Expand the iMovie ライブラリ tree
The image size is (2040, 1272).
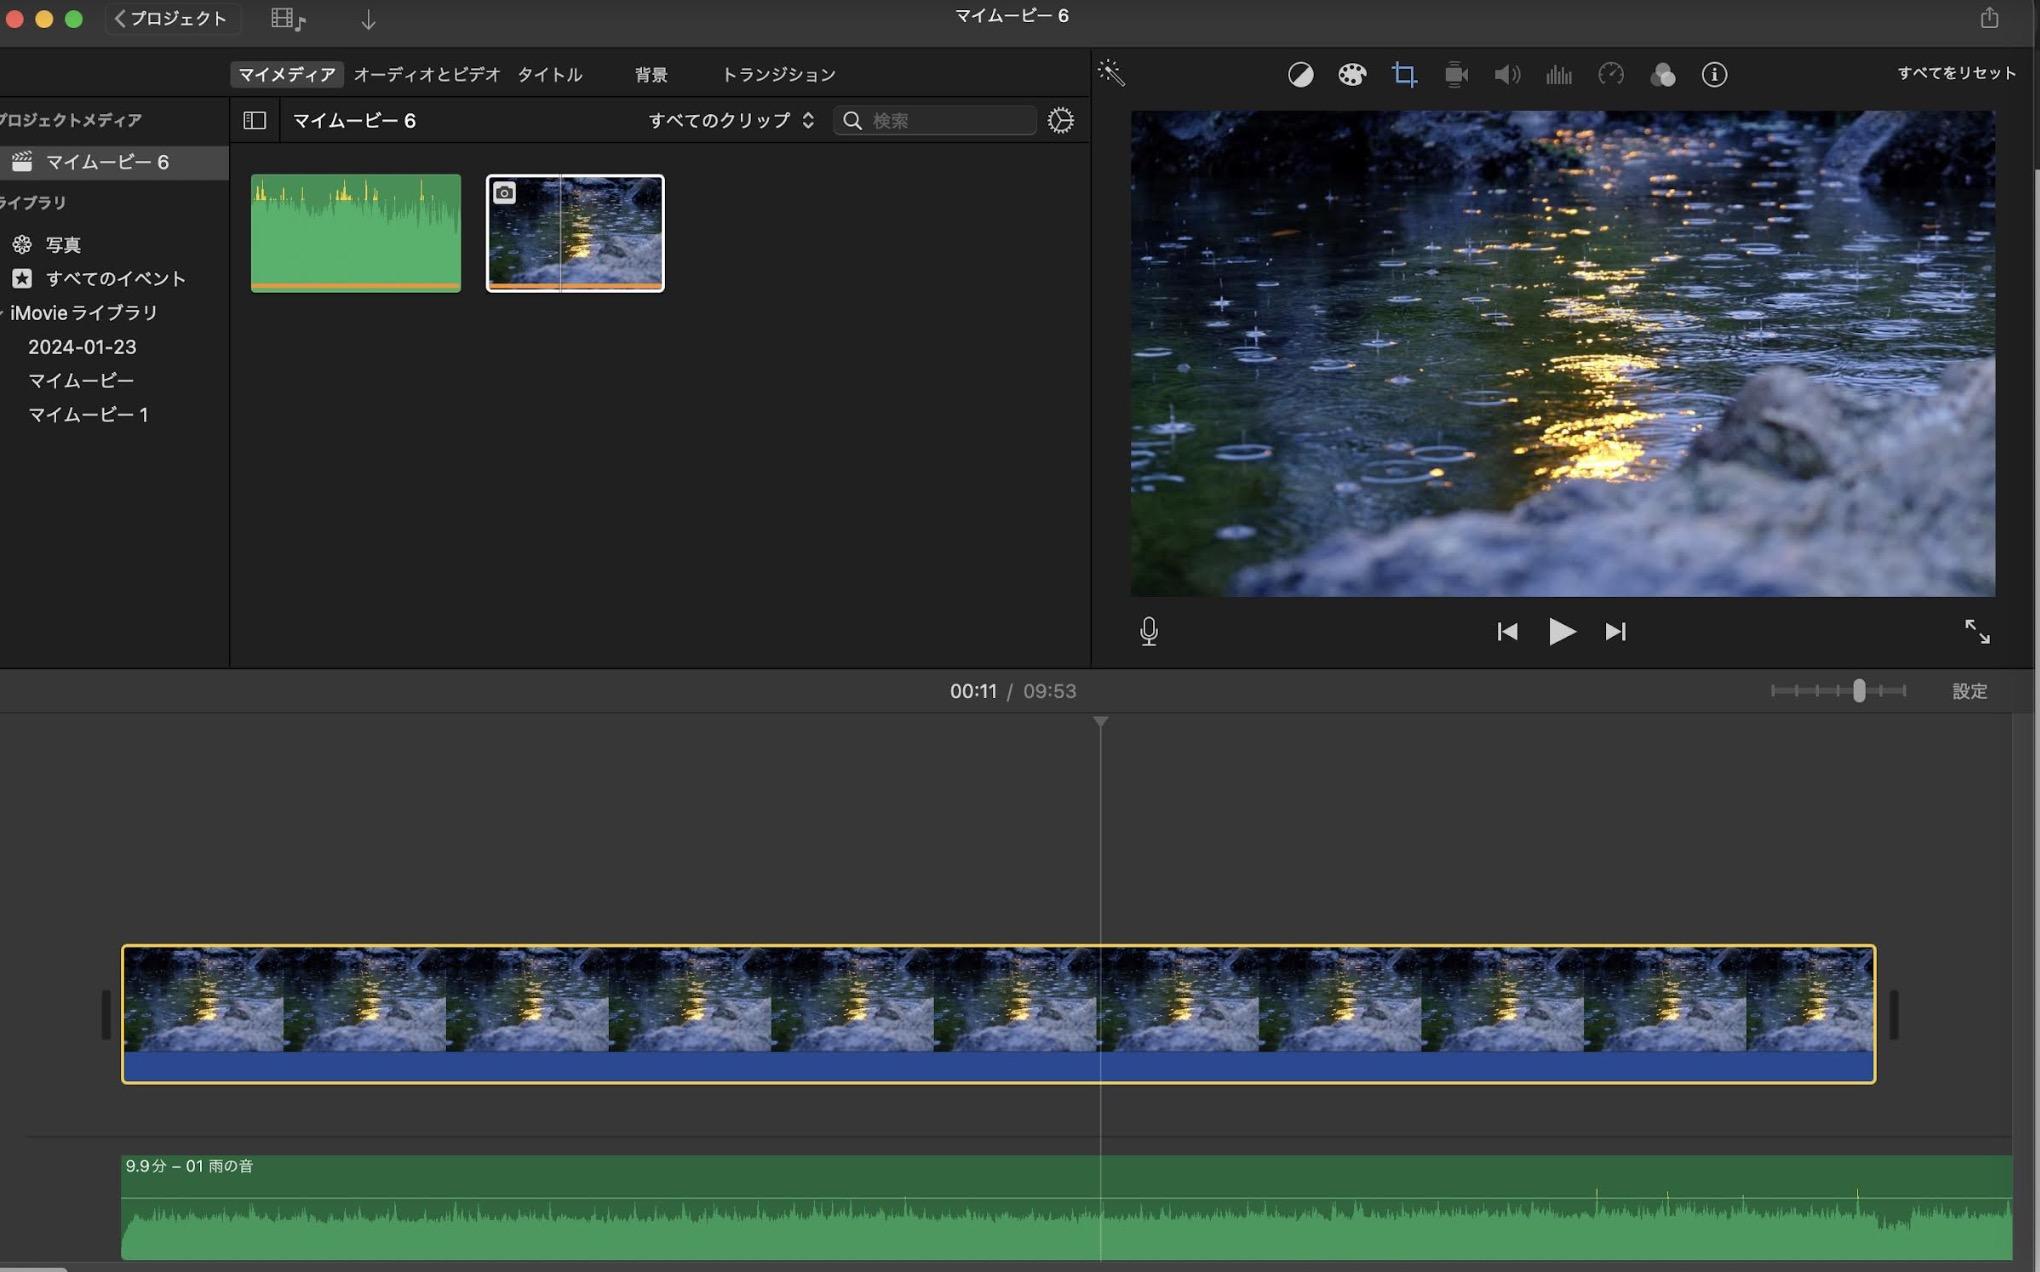3,313
